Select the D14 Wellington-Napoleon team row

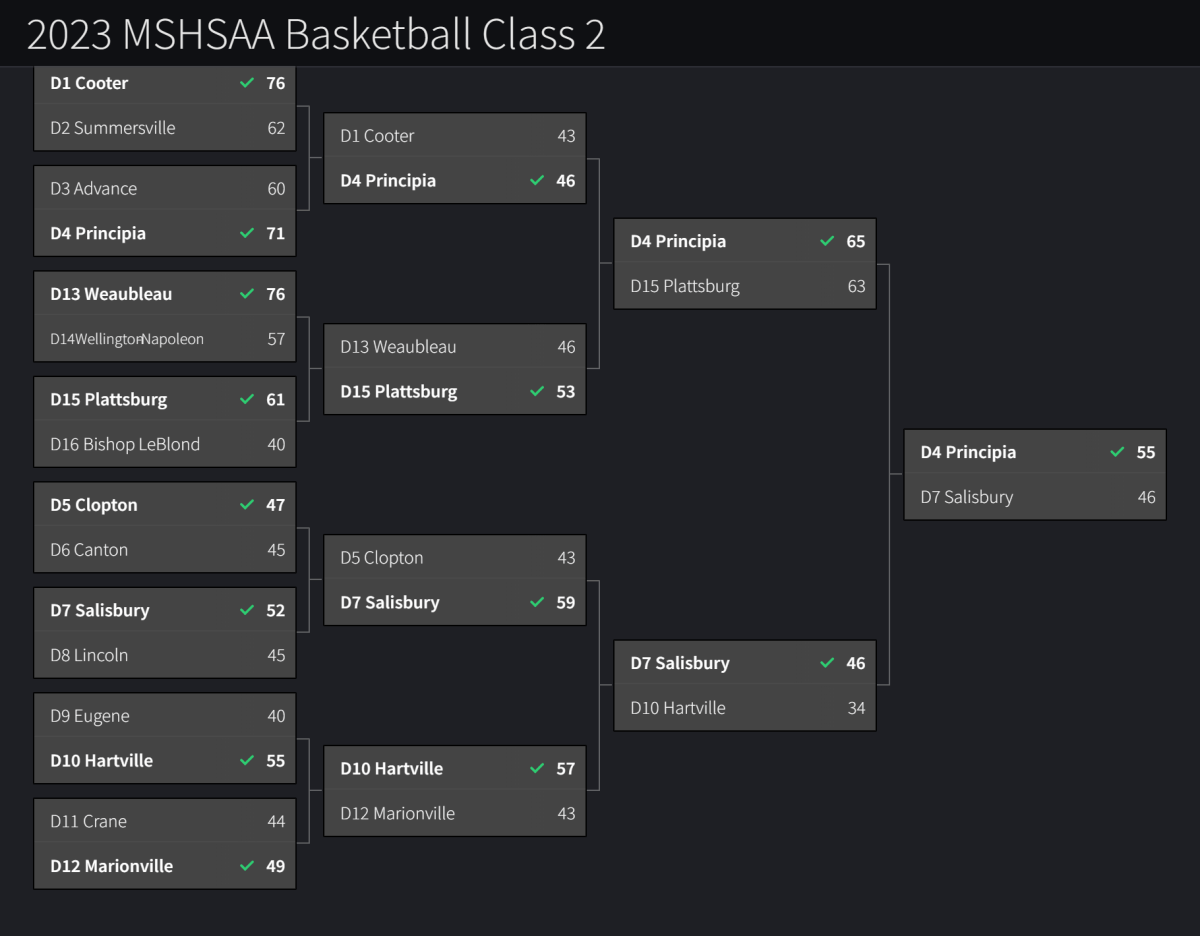coord(127,339)
